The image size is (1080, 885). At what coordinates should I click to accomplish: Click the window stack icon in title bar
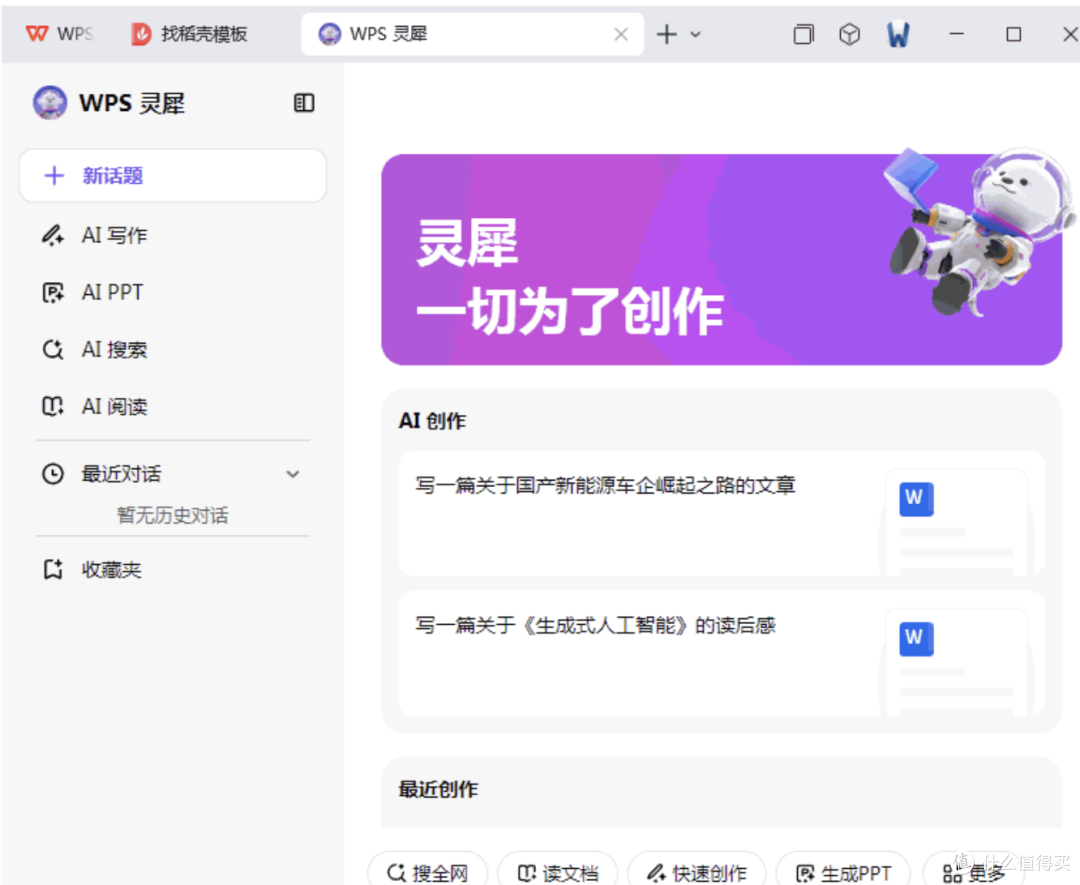pos(803,34)
